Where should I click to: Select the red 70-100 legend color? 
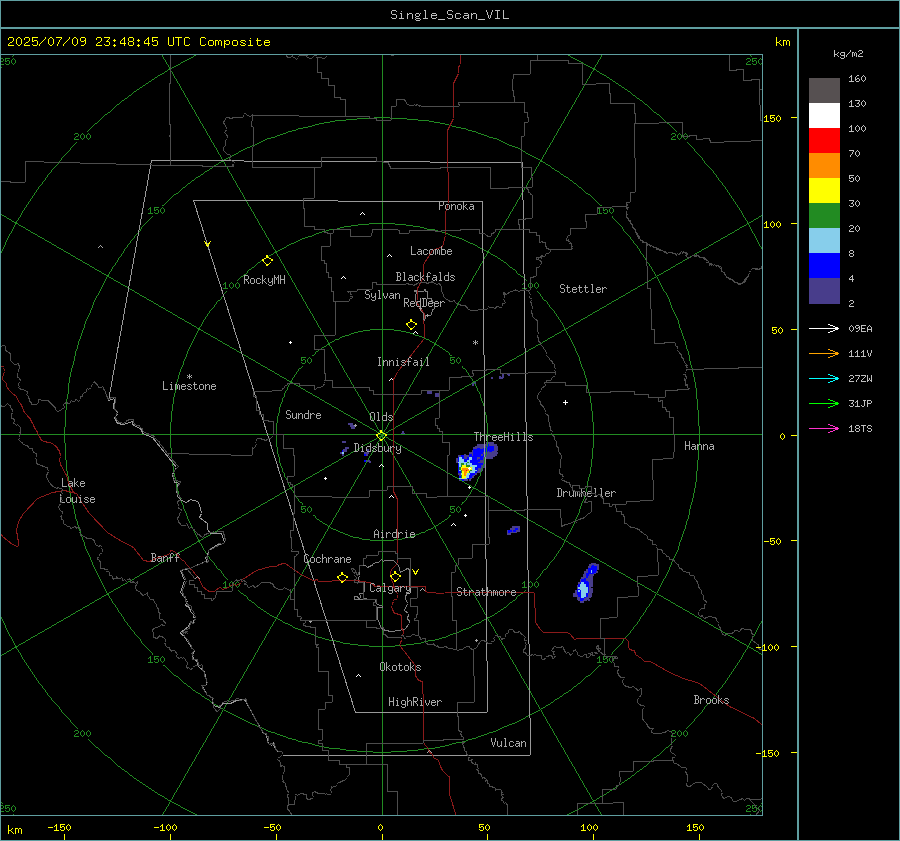click(x=824, y=141)
